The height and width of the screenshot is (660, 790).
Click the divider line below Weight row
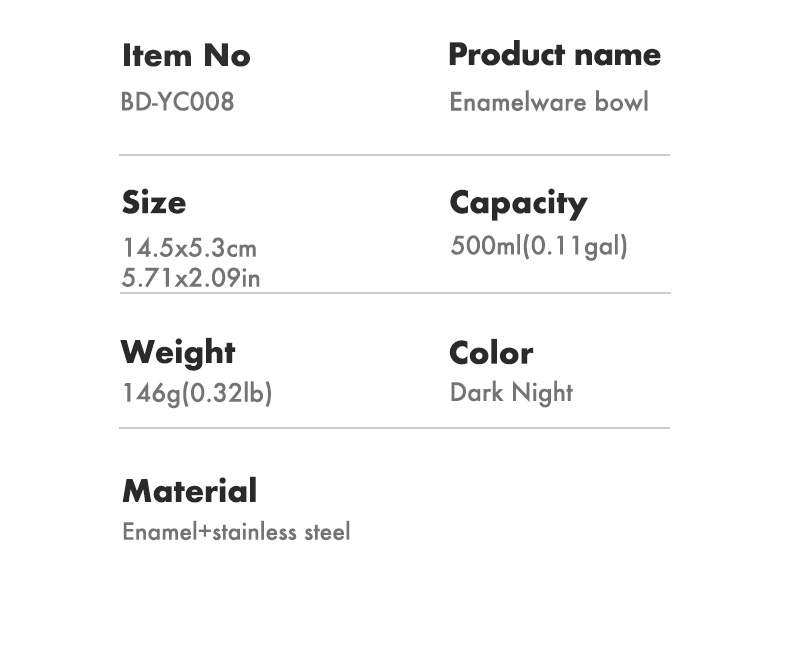394,428
